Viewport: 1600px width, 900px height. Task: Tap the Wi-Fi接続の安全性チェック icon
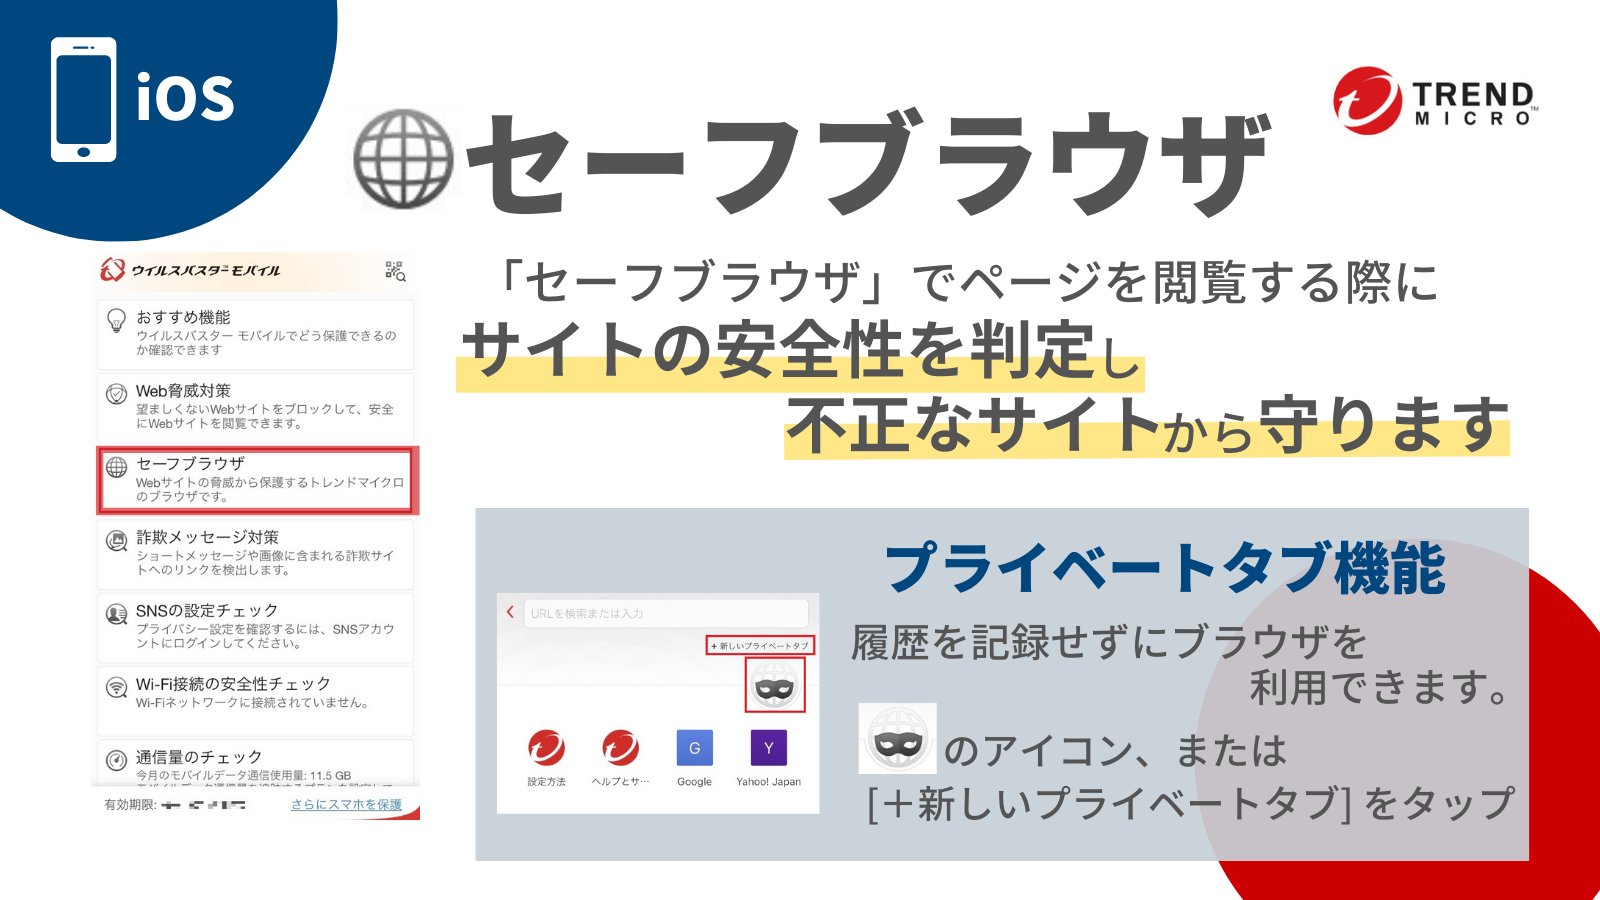pos(117,687)
